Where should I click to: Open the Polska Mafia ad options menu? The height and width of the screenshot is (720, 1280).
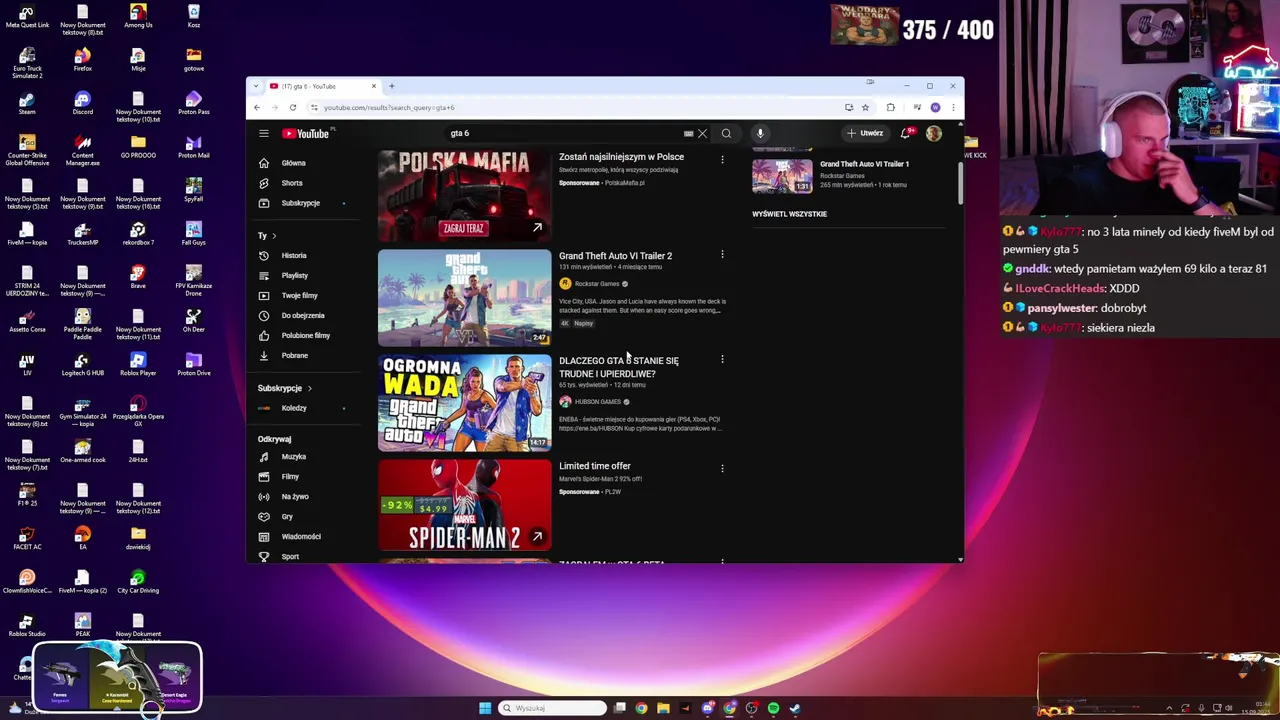(722, 159)
